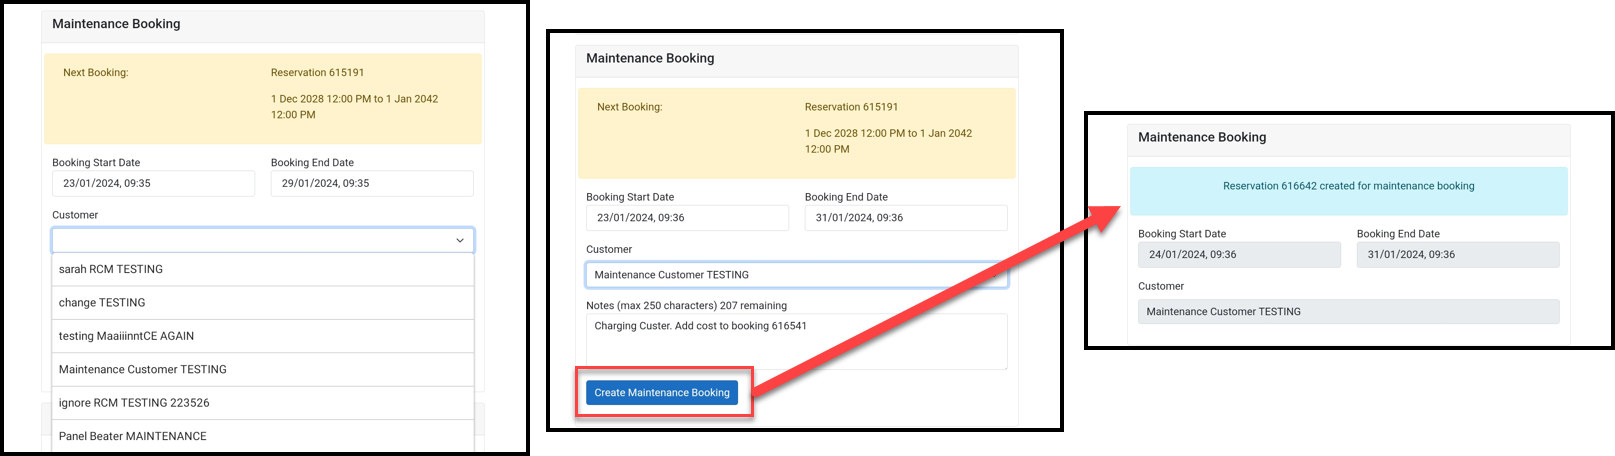Click Create Maintenance Booking button

pyautogui.click(x=662, y=393)
